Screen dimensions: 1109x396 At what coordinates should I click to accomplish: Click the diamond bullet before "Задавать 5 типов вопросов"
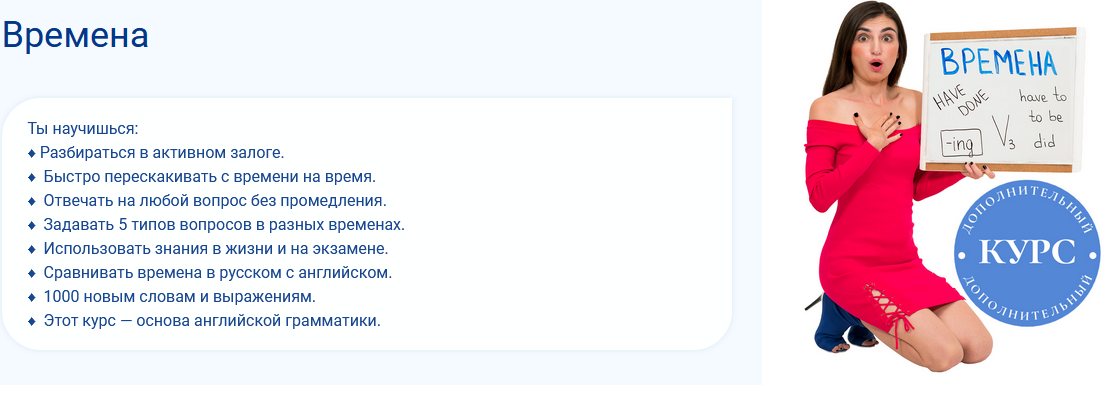click(x=31, y=225)
